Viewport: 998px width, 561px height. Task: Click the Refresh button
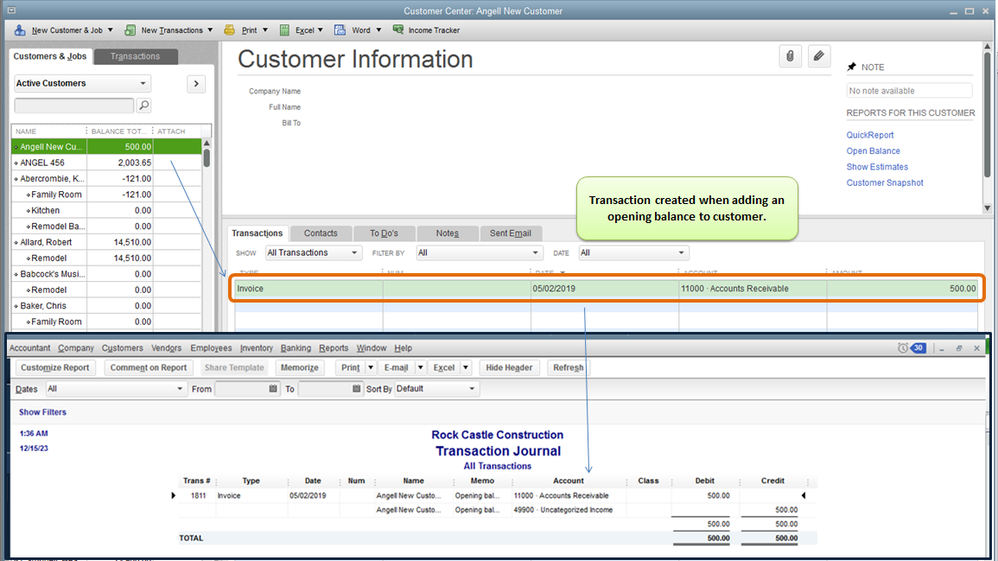point(568,367)
